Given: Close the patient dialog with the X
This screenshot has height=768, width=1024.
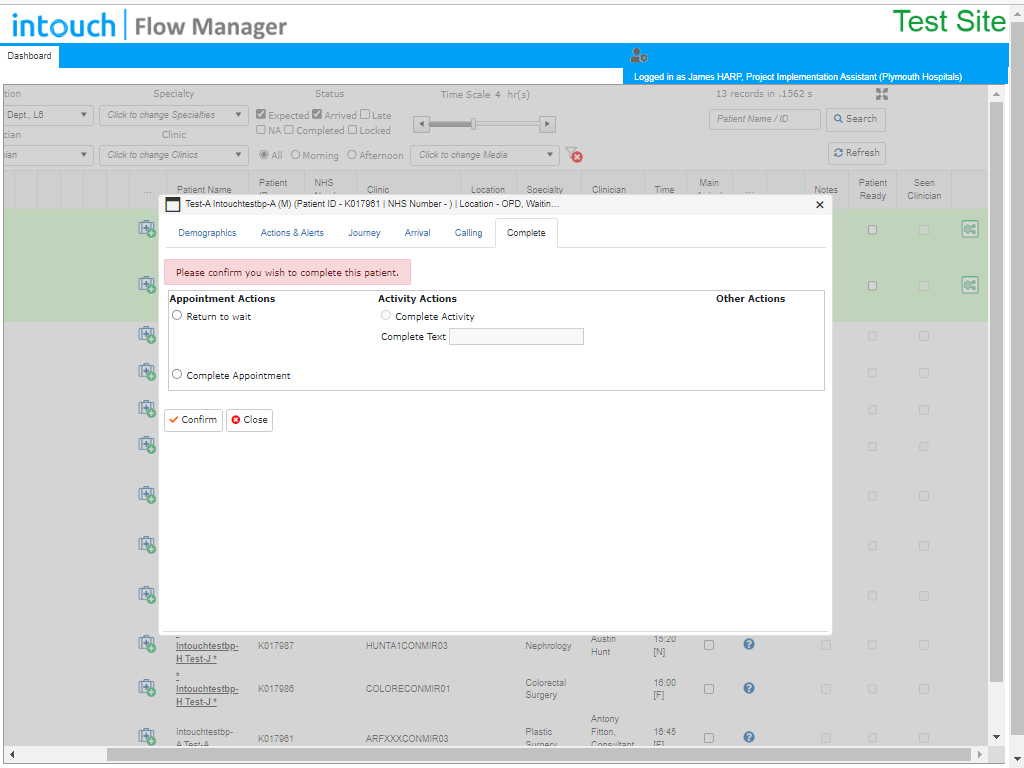Looking at the screenshot, I should click(820, 205).
